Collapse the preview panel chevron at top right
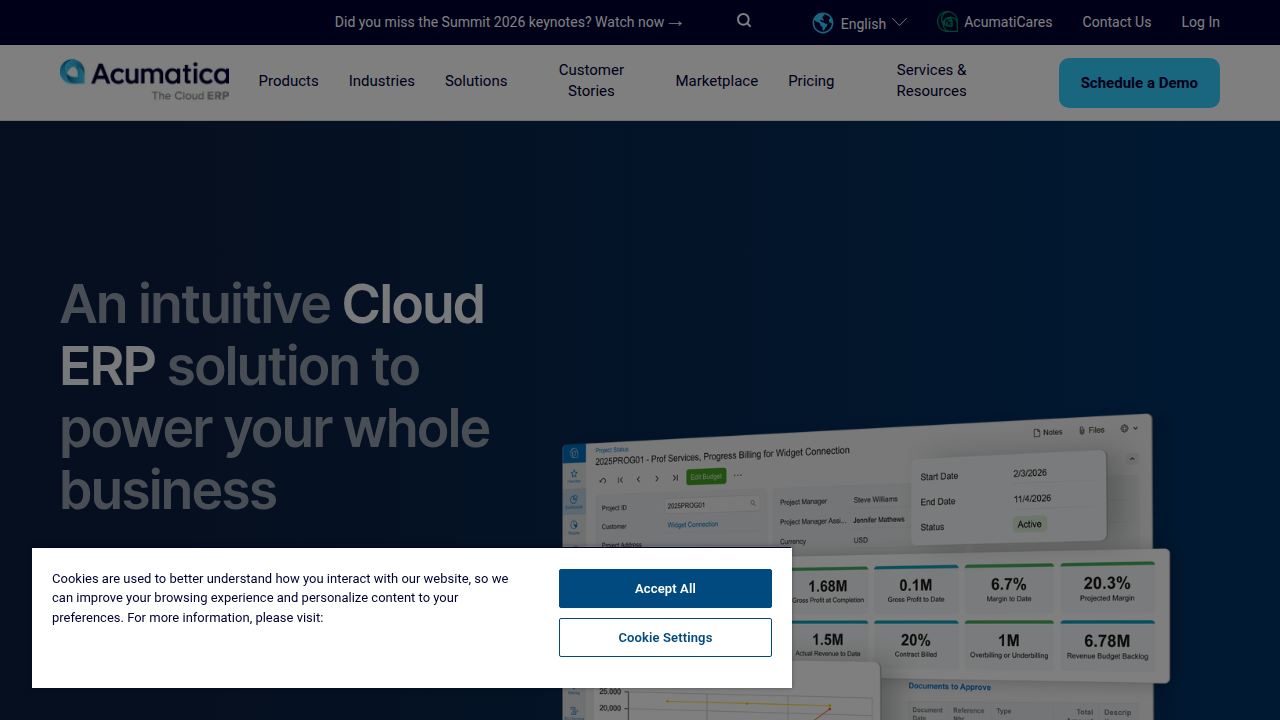The height and width of the screenshot is (720, 1280). [1132, 459]
